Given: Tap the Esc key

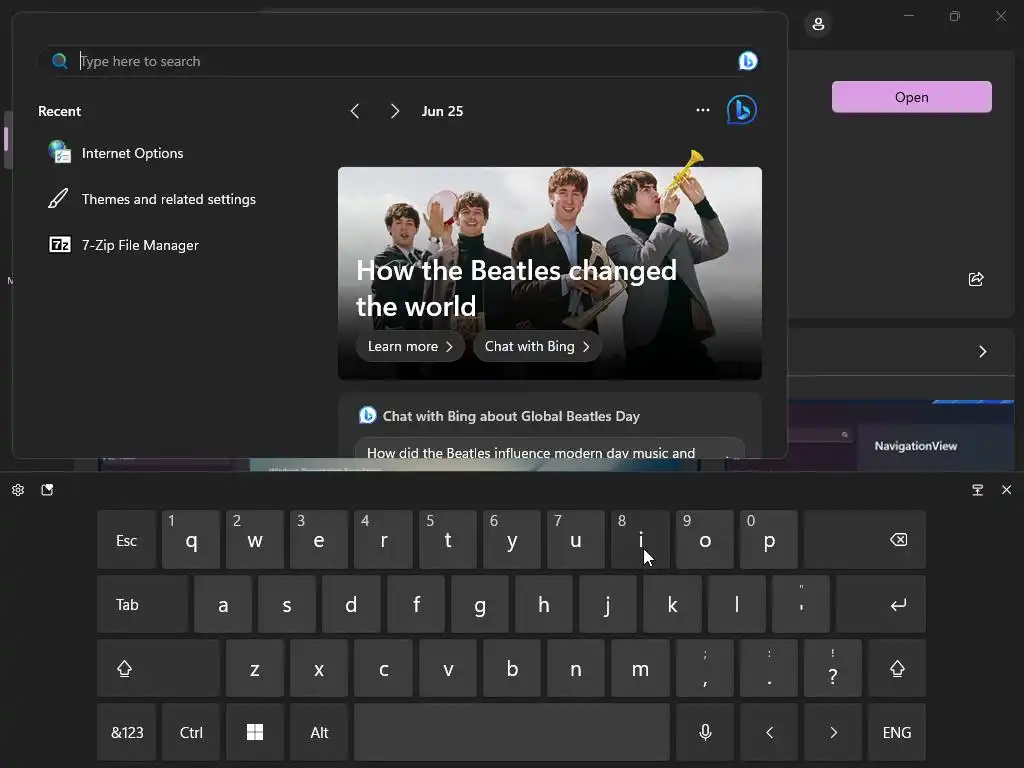Looking at the screenshot, I should tap(126, 539).
